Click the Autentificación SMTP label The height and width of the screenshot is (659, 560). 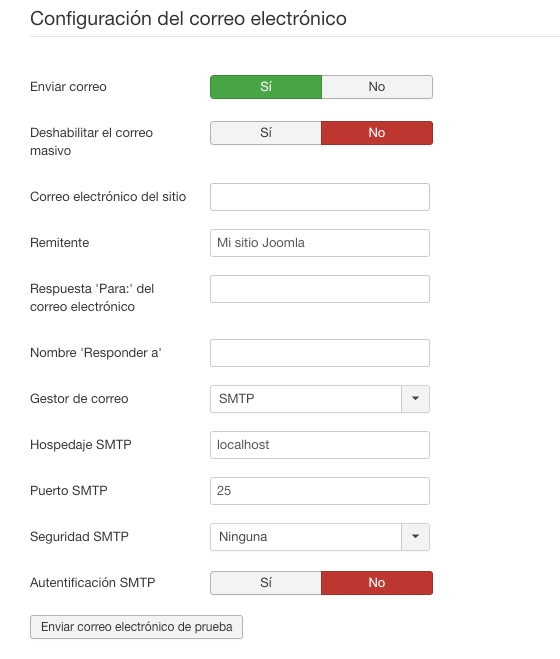click(93, 583)
